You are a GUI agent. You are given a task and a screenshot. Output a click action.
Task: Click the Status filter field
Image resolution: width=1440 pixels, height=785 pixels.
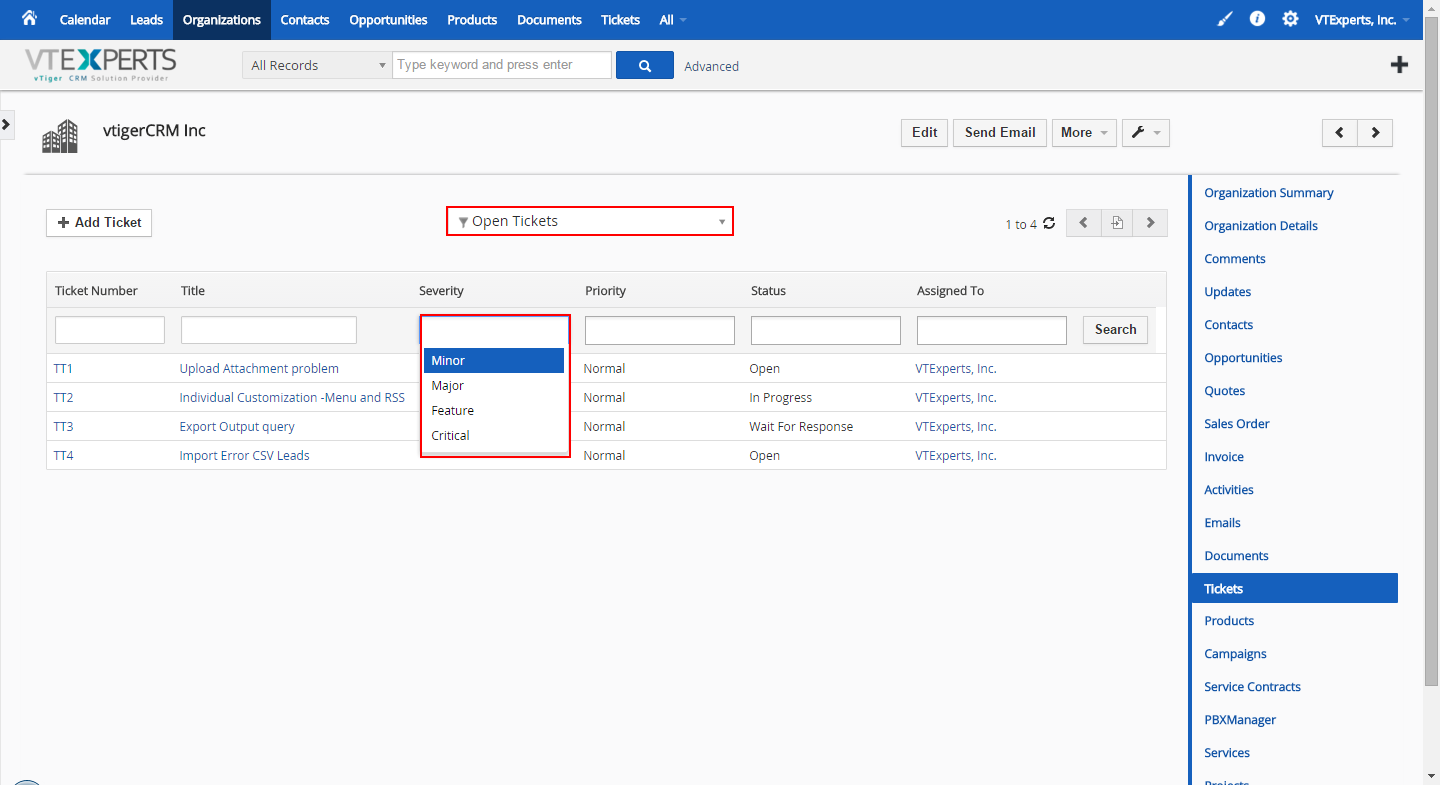[826, 330]
